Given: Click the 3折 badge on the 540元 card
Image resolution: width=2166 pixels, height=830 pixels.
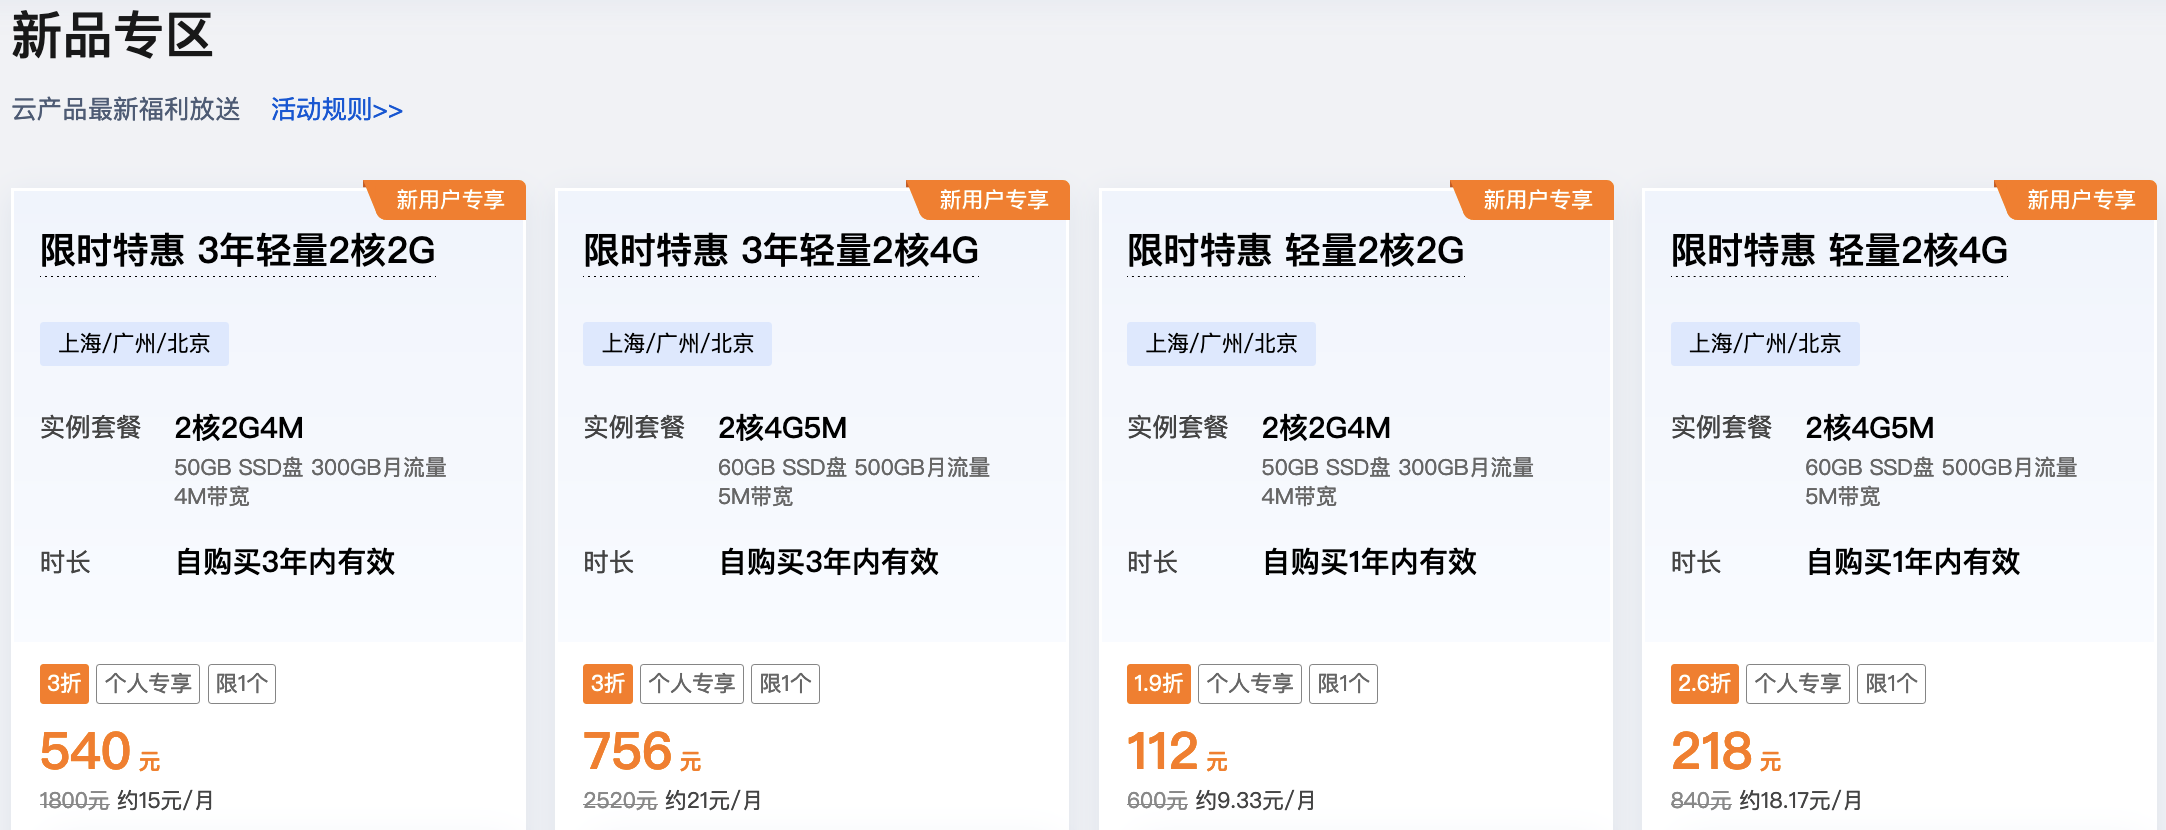Looking at the screenshot, I should tap(64, 684).
